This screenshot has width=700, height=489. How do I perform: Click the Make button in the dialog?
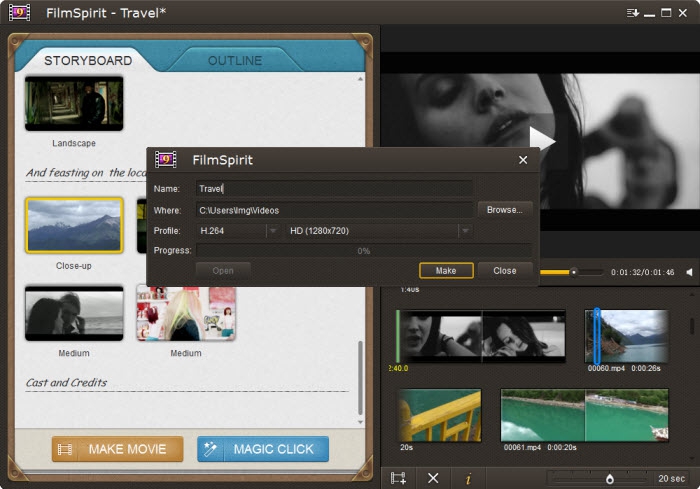click(446, 271)
